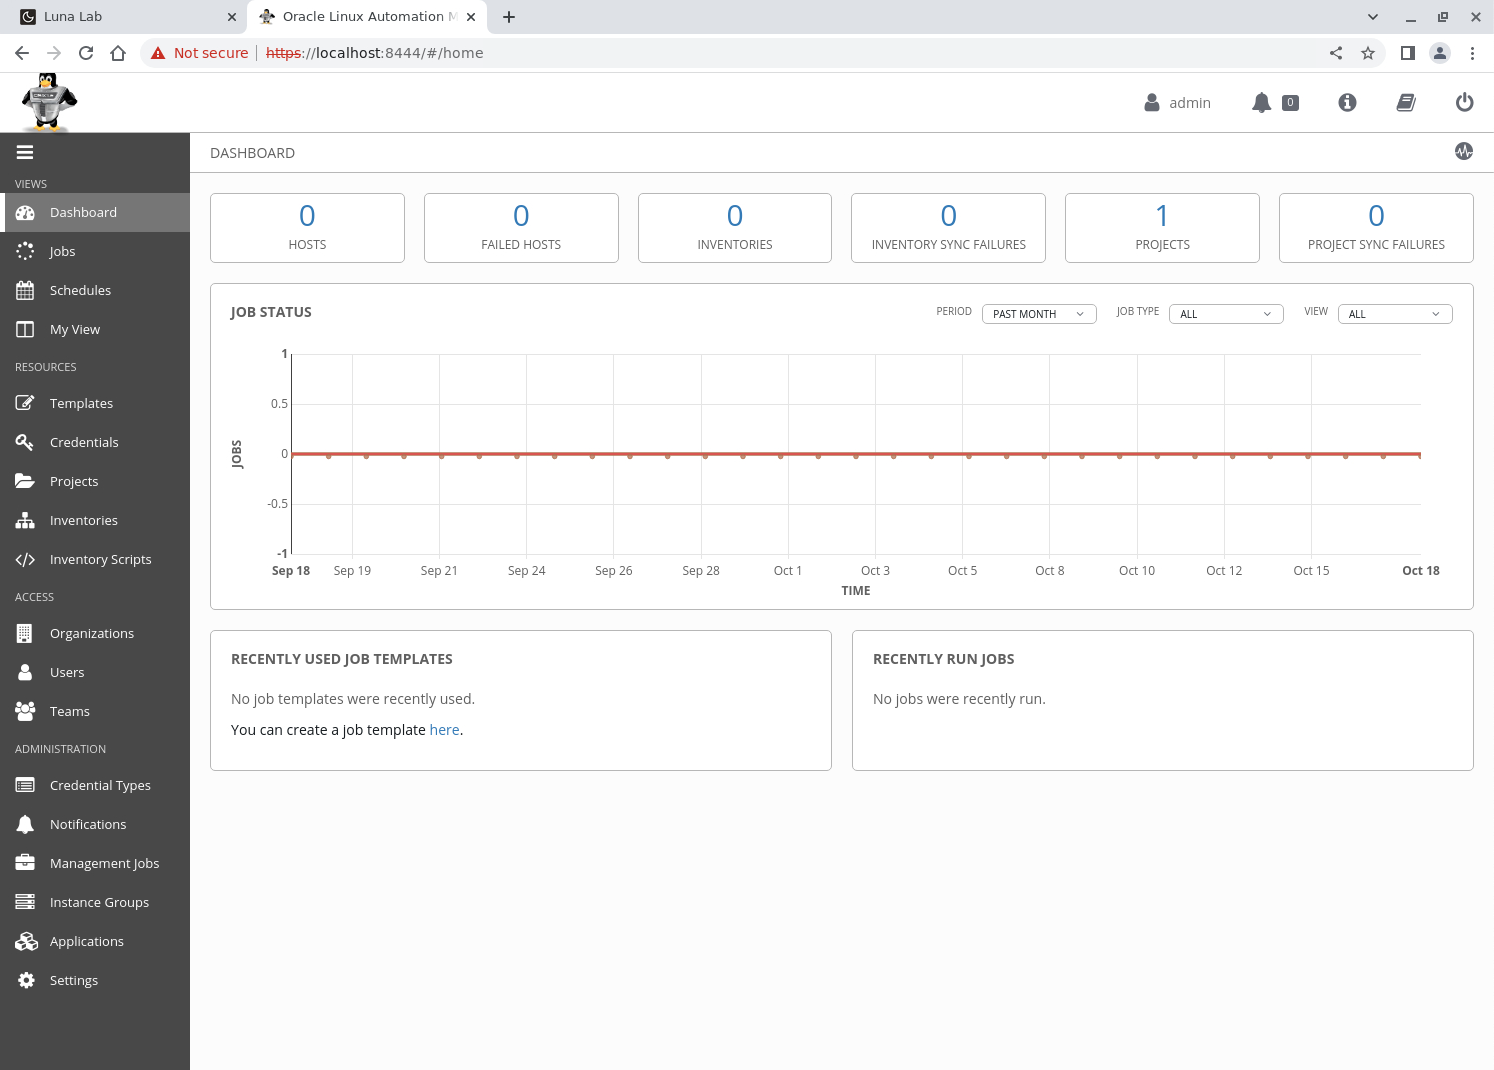The height and width of the screenshot is (1070, 1494).
Task: Open the Inventories count card
Action: point(735,228)
